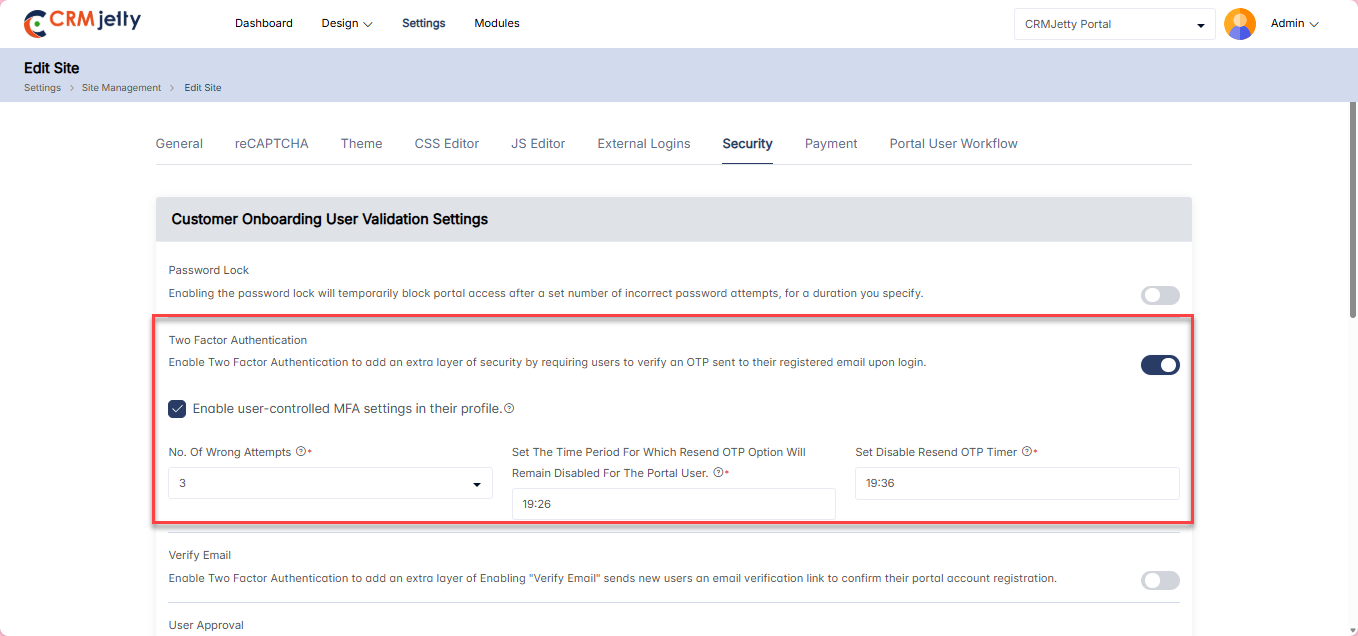The width and height of the screenshot is (1358, 636).
Task: Go to Site Management breadcrumb link
Action: pyautogui.click(x=121, y=88)
